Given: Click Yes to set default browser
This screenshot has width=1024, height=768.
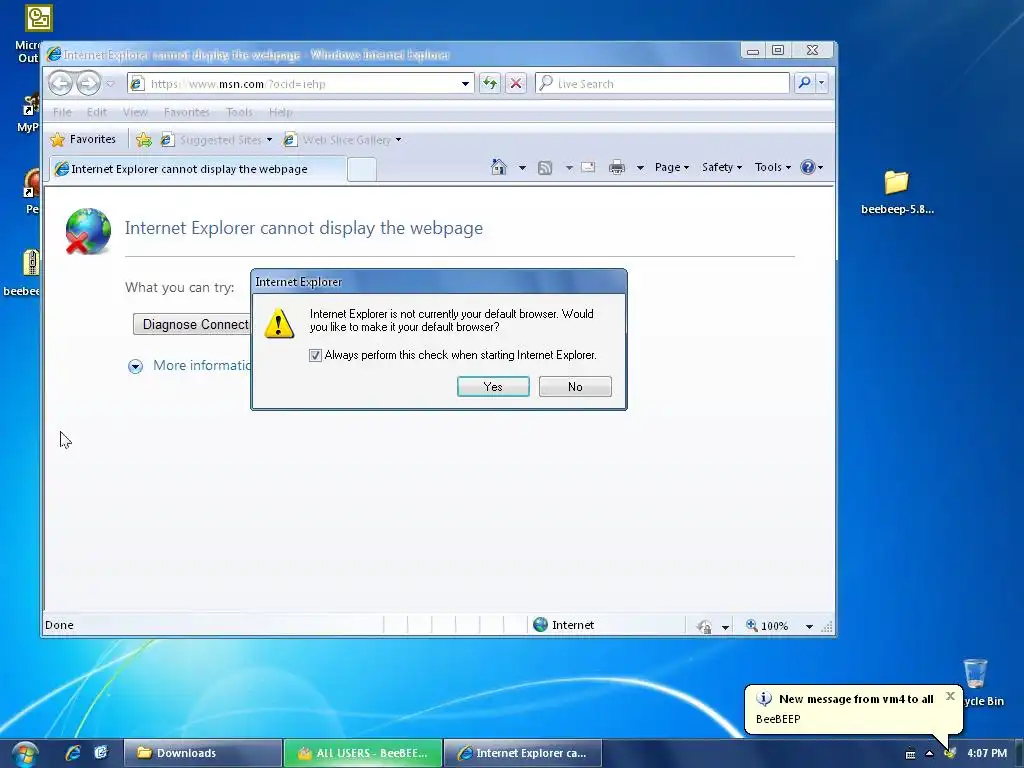Looking at the screenshot, I should (x=493, y=387).
